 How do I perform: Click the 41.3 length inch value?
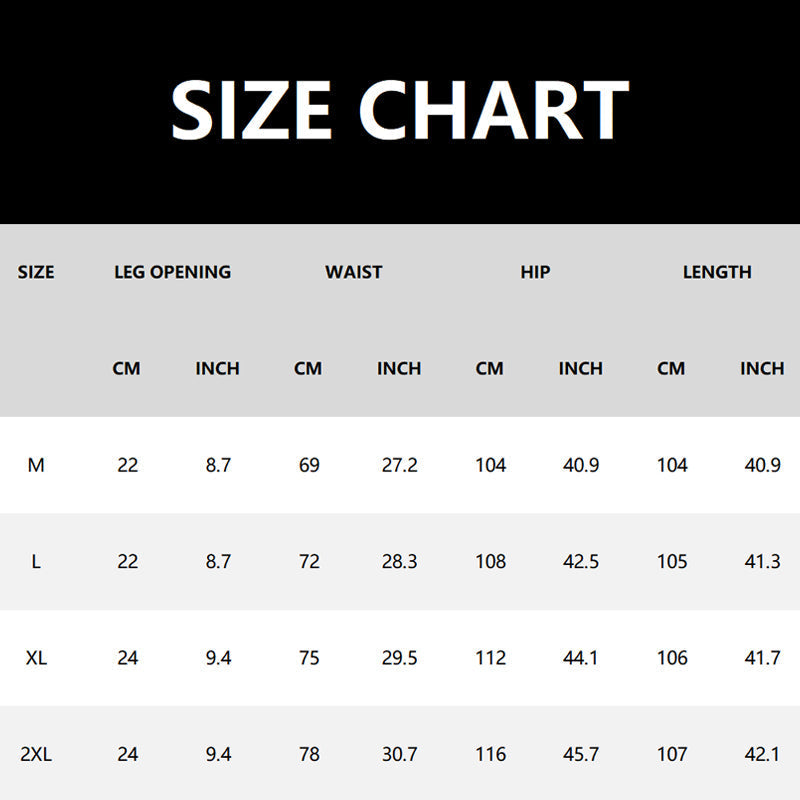763,561
